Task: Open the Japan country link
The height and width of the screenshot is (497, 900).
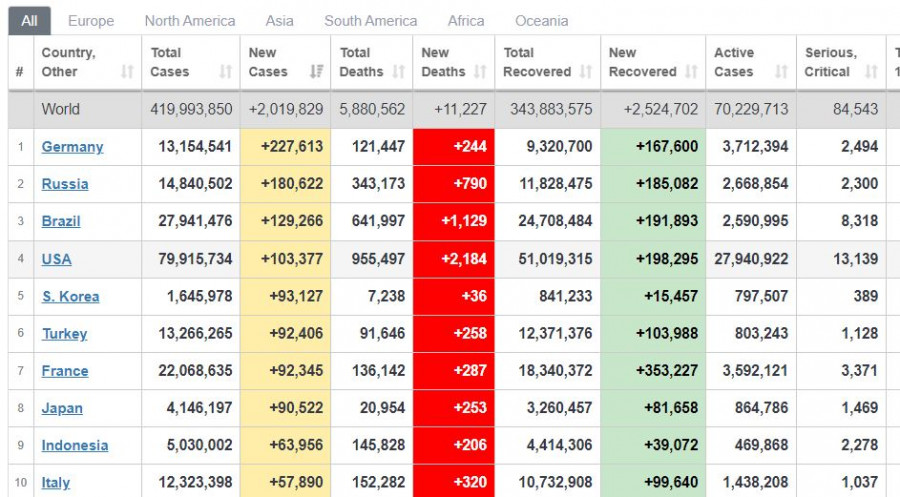Action: [62, 409]
